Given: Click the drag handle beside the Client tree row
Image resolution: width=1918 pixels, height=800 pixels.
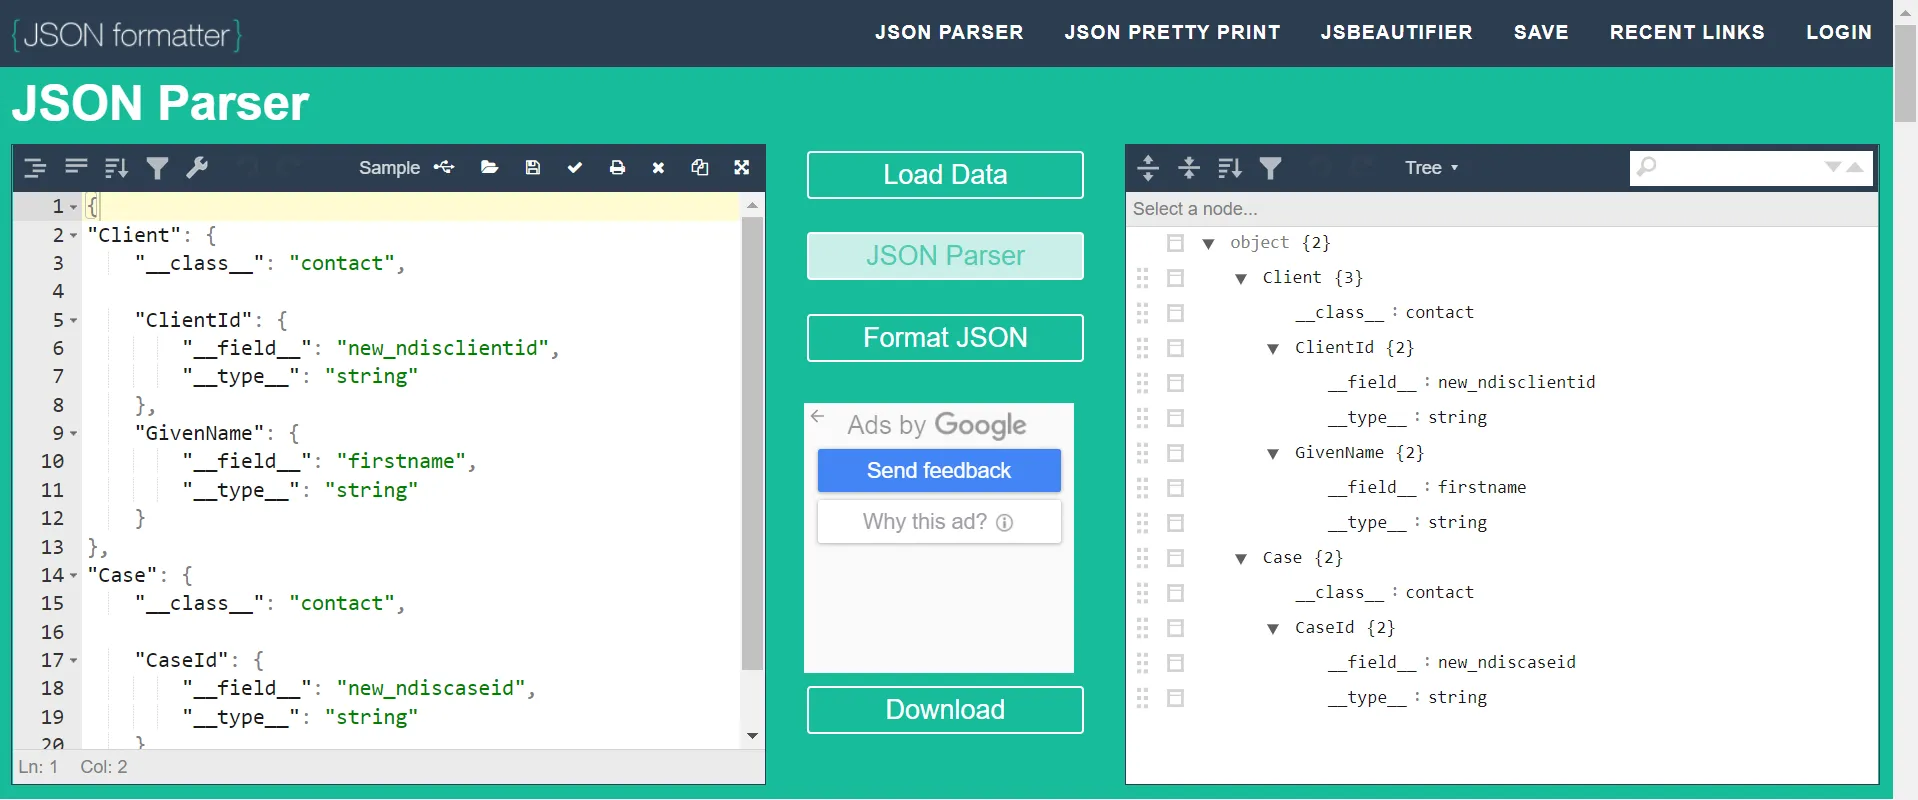Looking at the screenshot, I should pos(1143,278).
